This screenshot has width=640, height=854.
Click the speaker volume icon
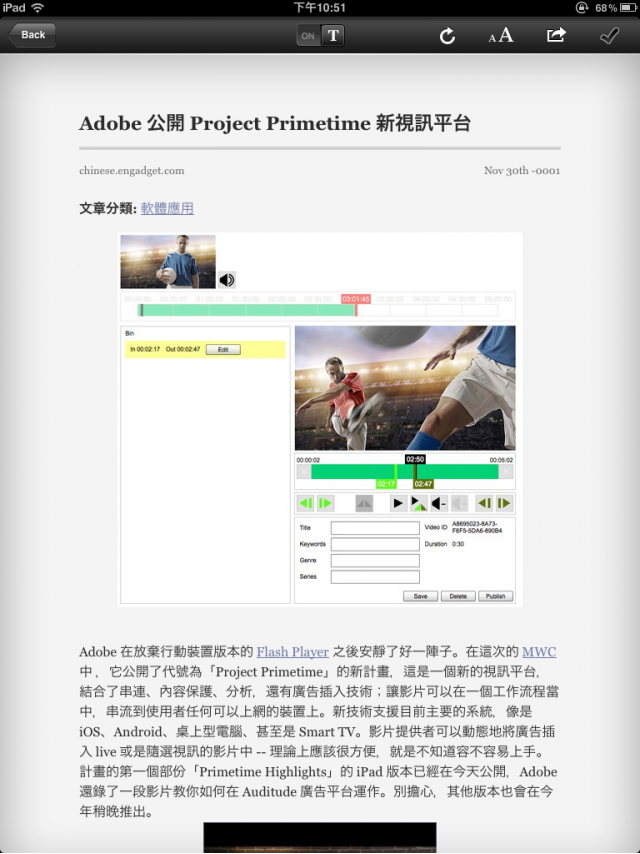[227, 280]
